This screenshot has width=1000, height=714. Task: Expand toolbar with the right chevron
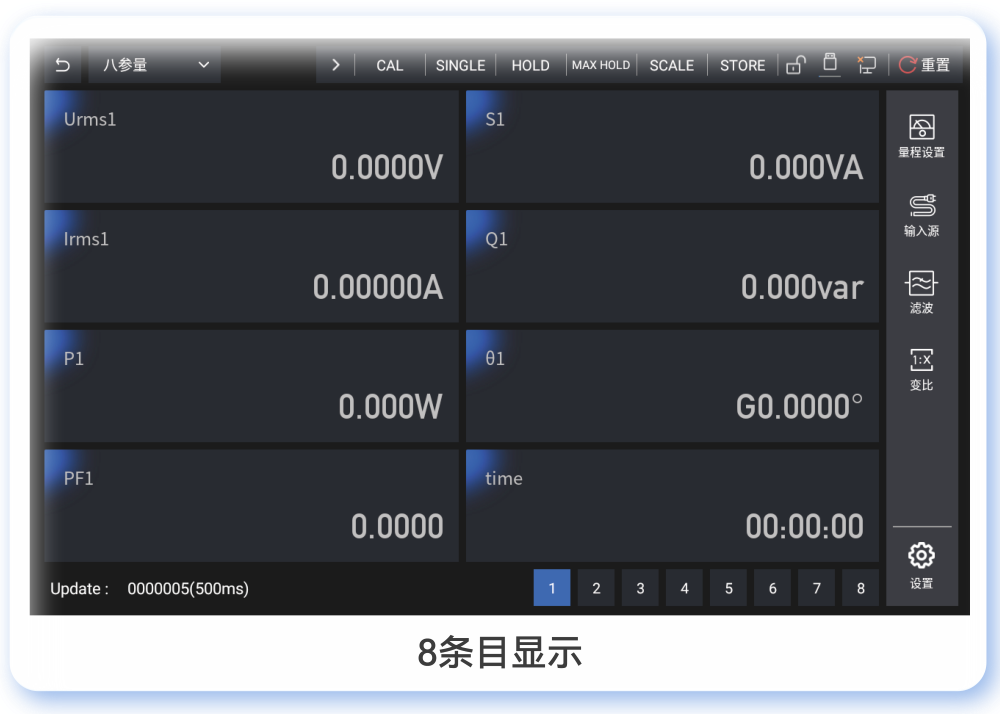coord(335,65)
